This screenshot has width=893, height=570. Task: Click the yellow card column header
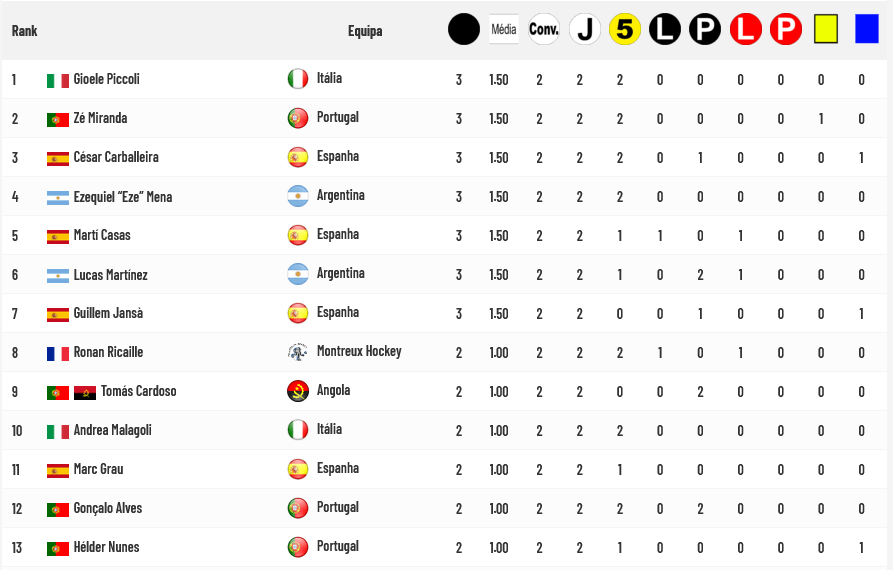click(826, 29)
